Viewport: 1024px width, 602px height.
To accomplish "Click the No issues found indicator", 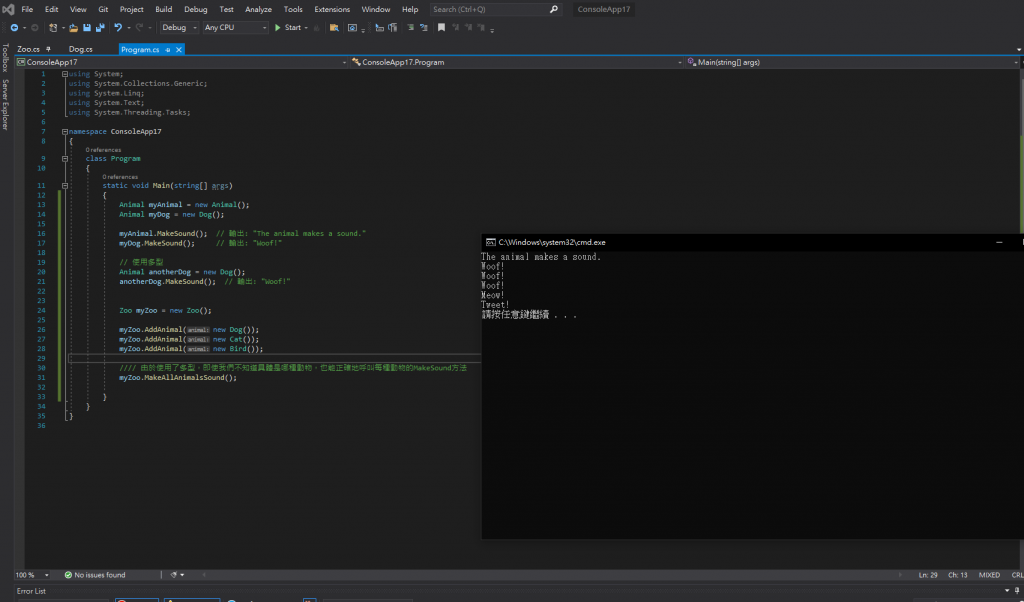I will click(95, 575).
